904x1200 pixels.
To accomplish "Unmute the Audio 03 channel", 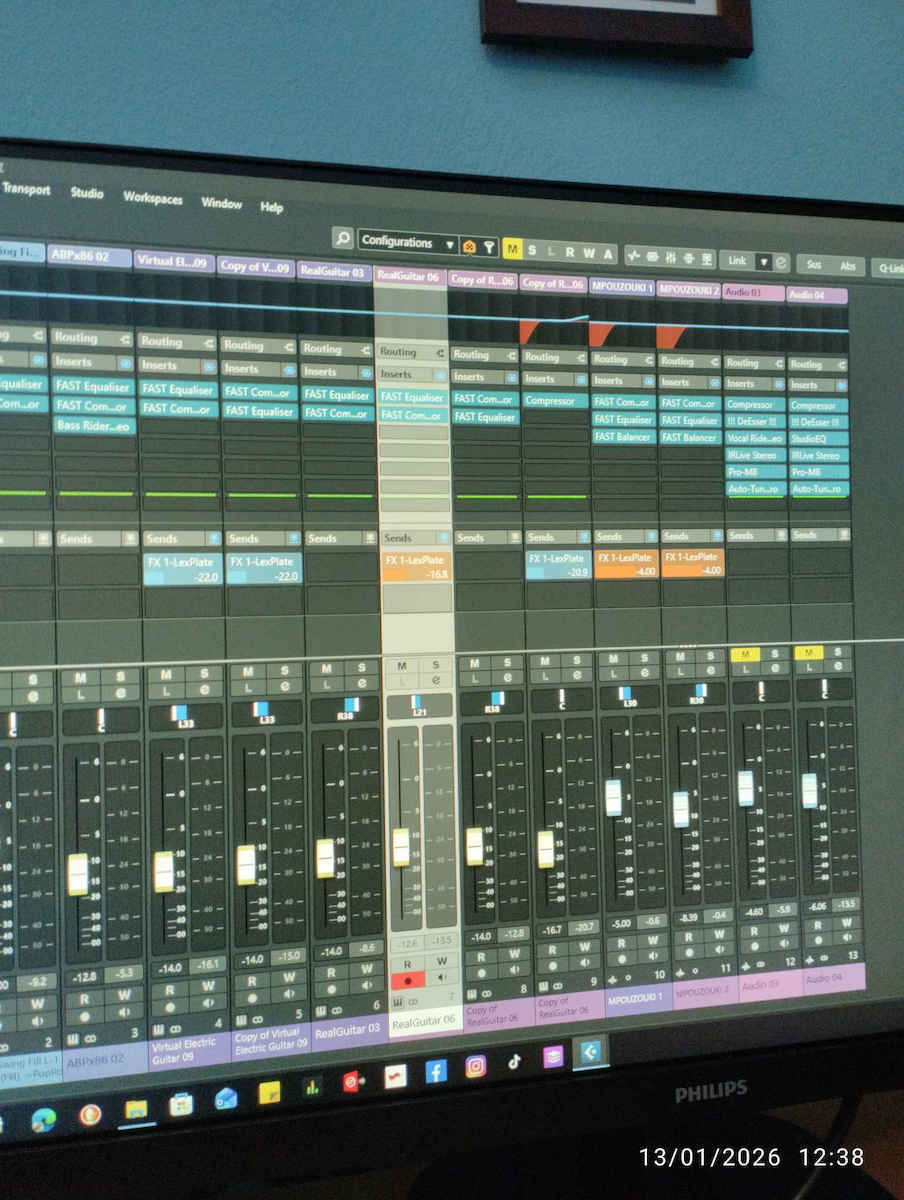I will 745,655.
